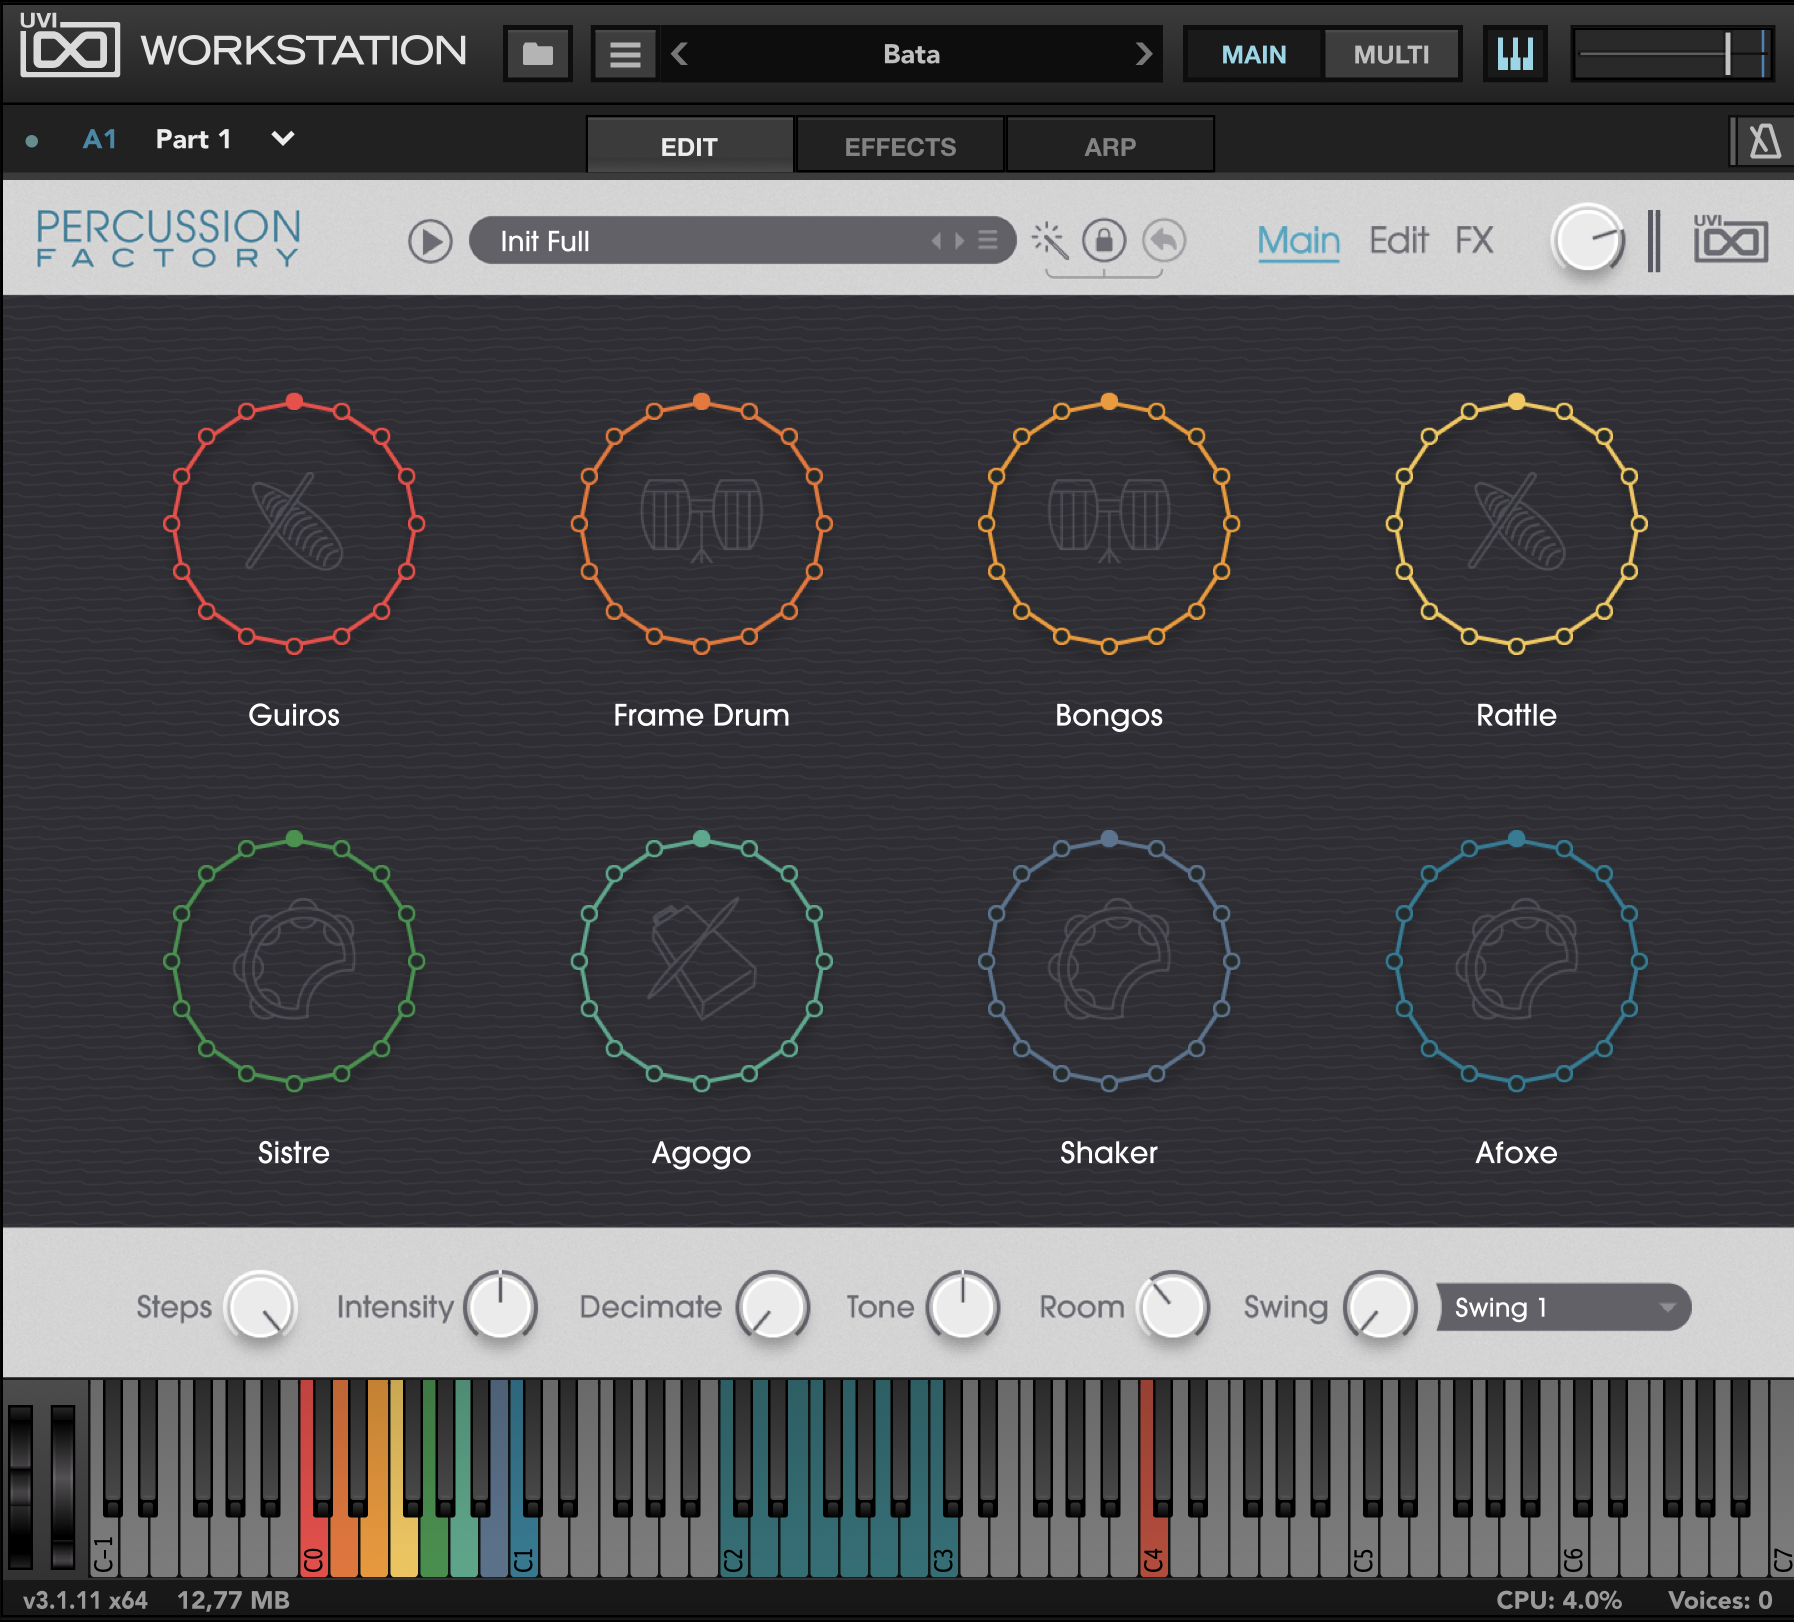Image resolution: width=1794 pixels, height=1622 pixels.
Task: Click the undo arrow icon
Action: [1164, 241]
